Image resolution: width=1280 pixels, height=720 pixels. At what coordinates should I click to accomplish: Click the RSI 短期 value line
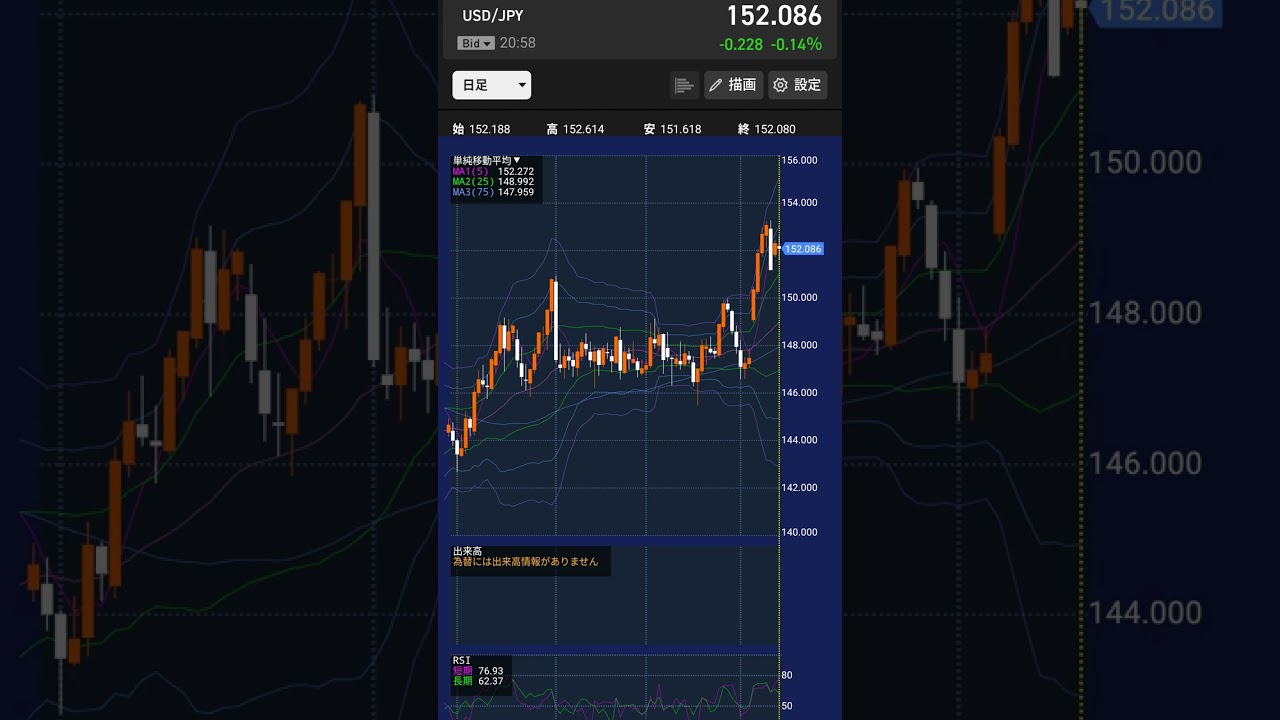click(x=478, y=671)
